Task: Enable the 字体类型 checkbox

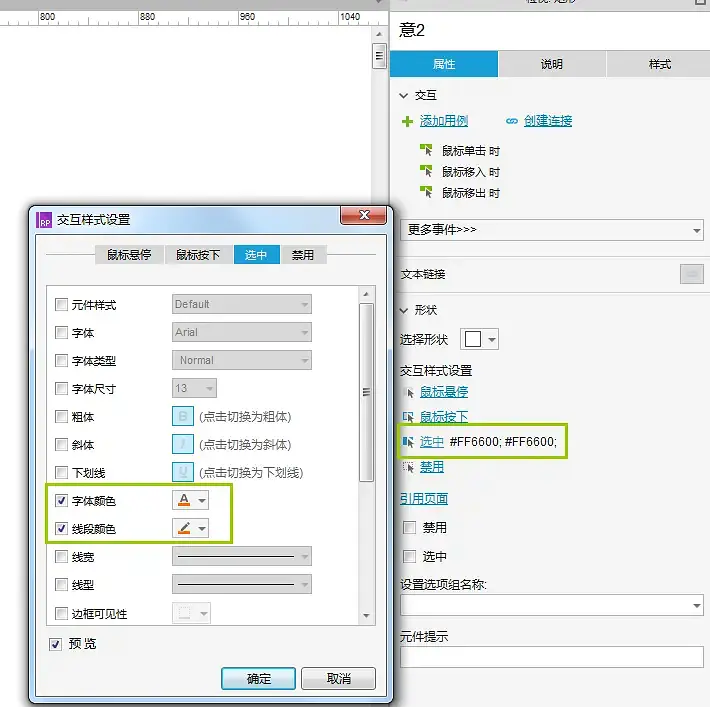Action: [61, 361]
